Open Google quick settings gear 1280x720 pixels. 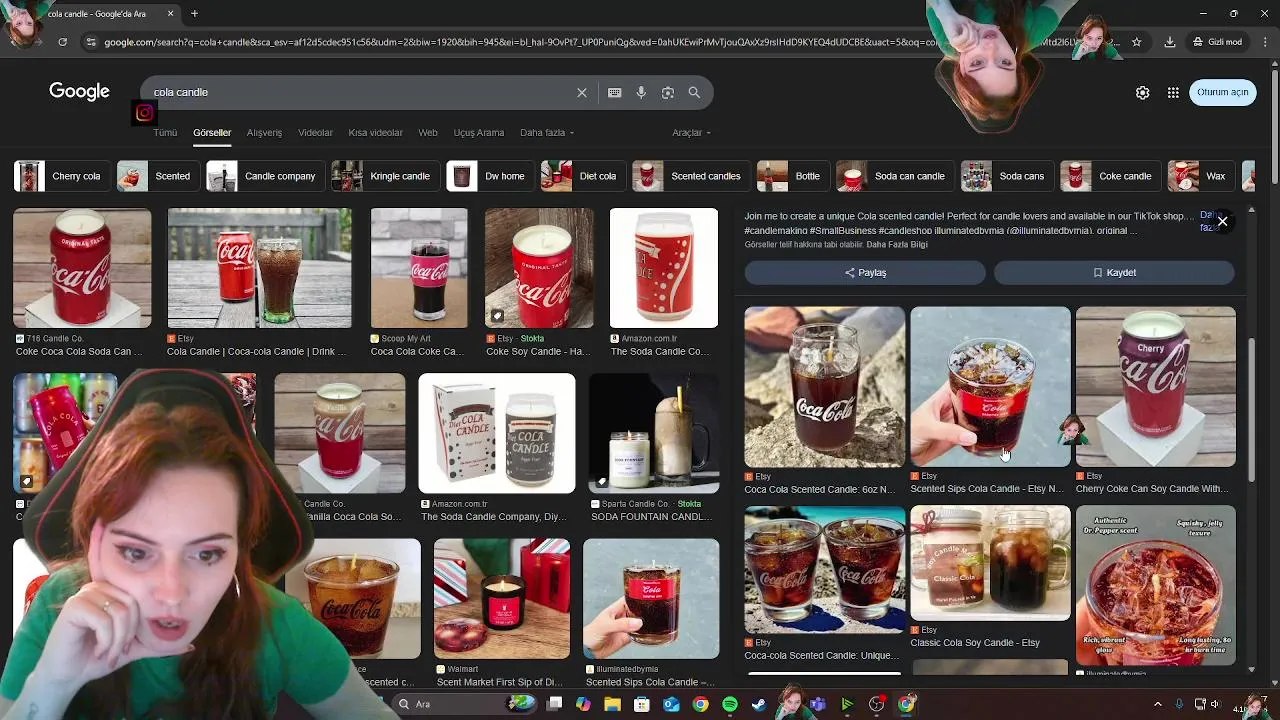click(1143, 92)
